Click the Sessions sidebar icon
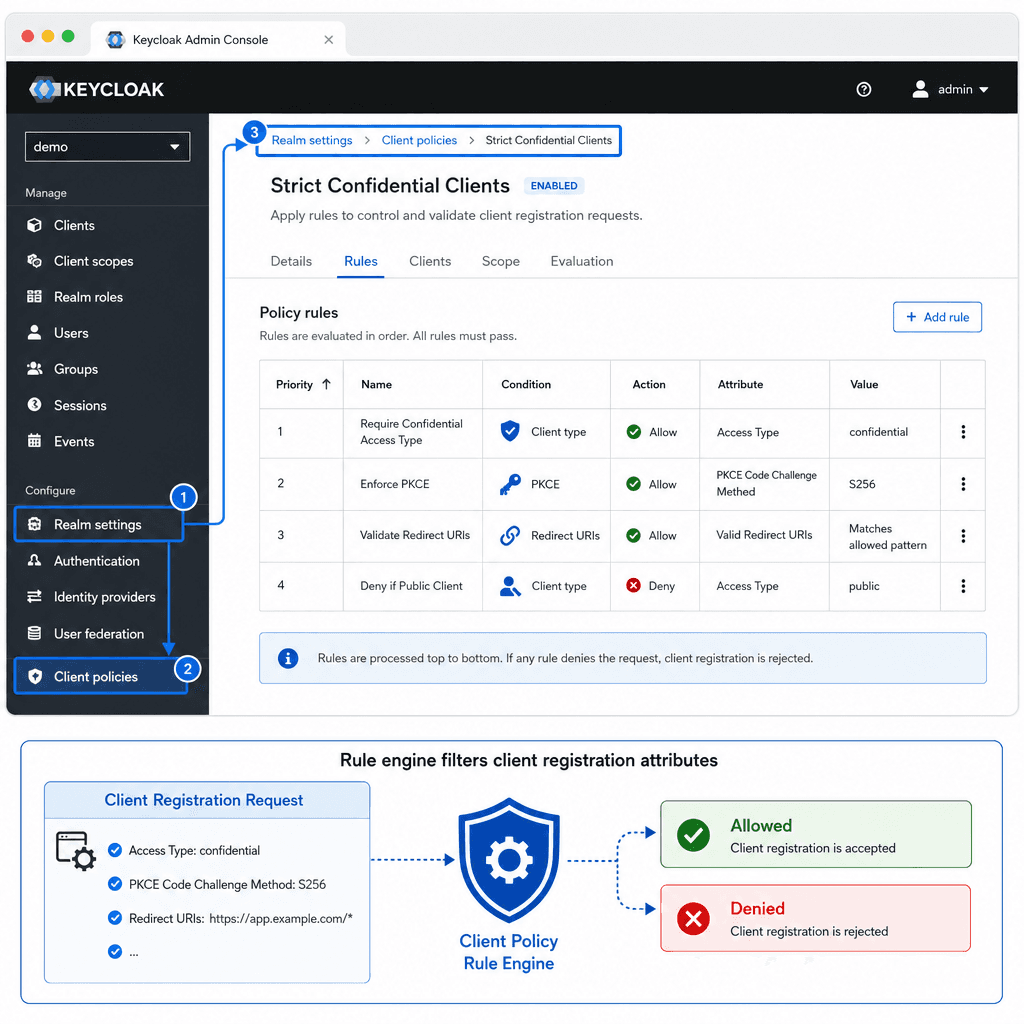Screen dimensions: 1024x1024 35,405
